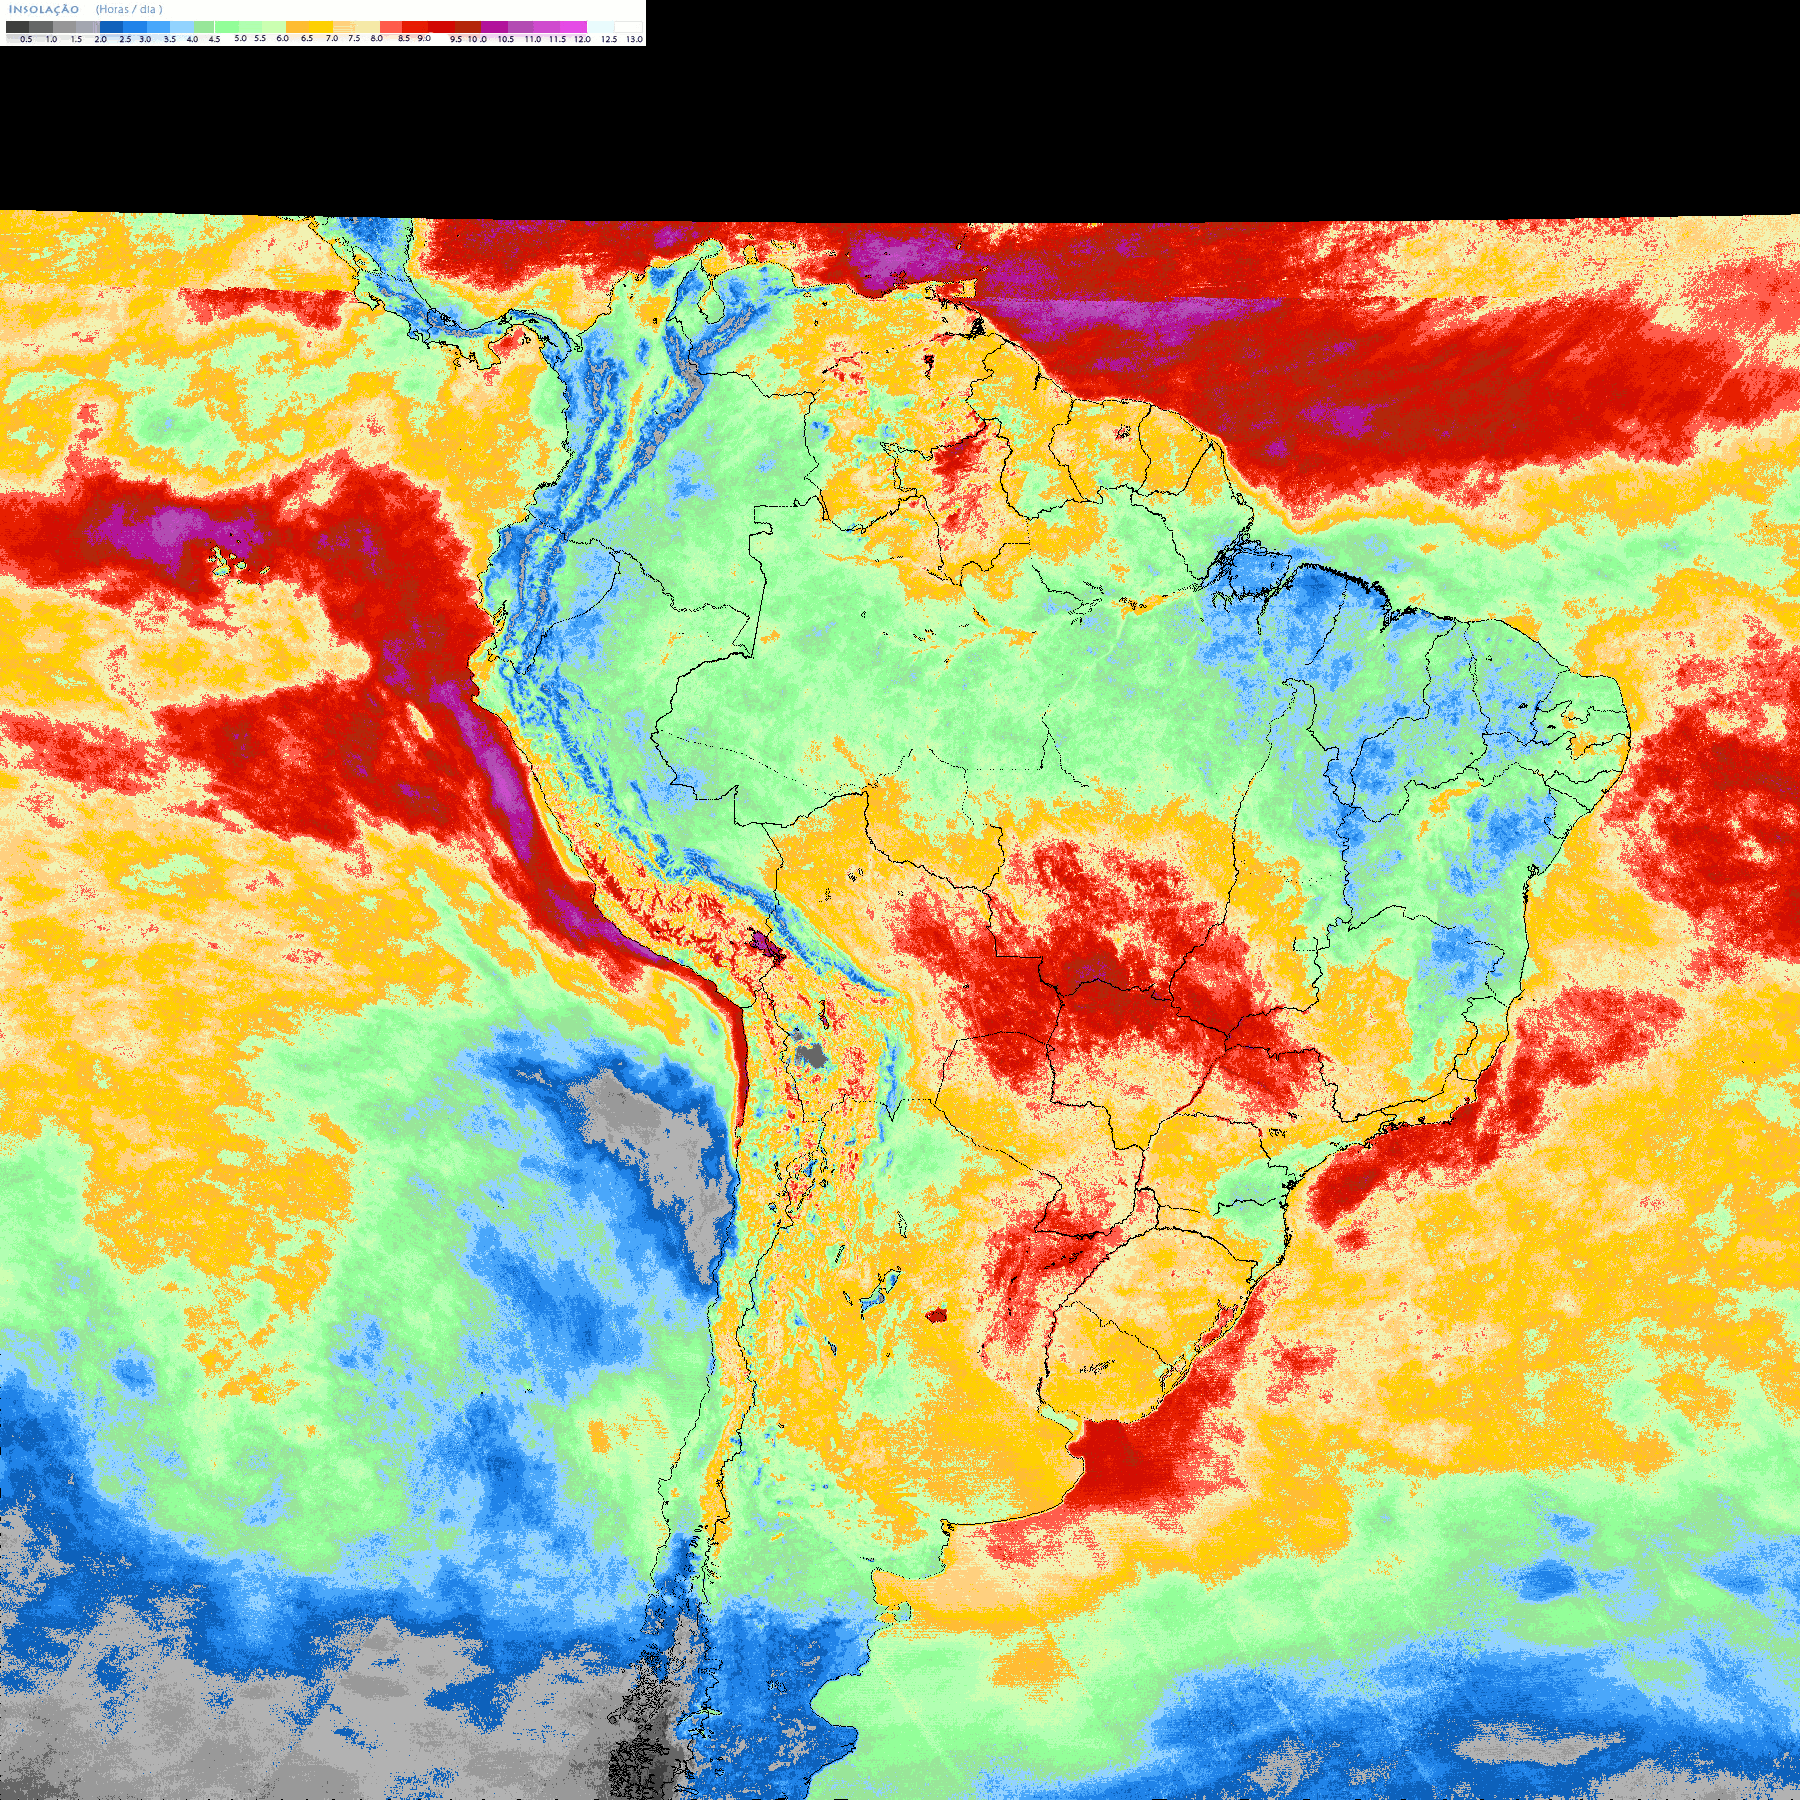Click the '1.0' legend value

coord(51,39)
